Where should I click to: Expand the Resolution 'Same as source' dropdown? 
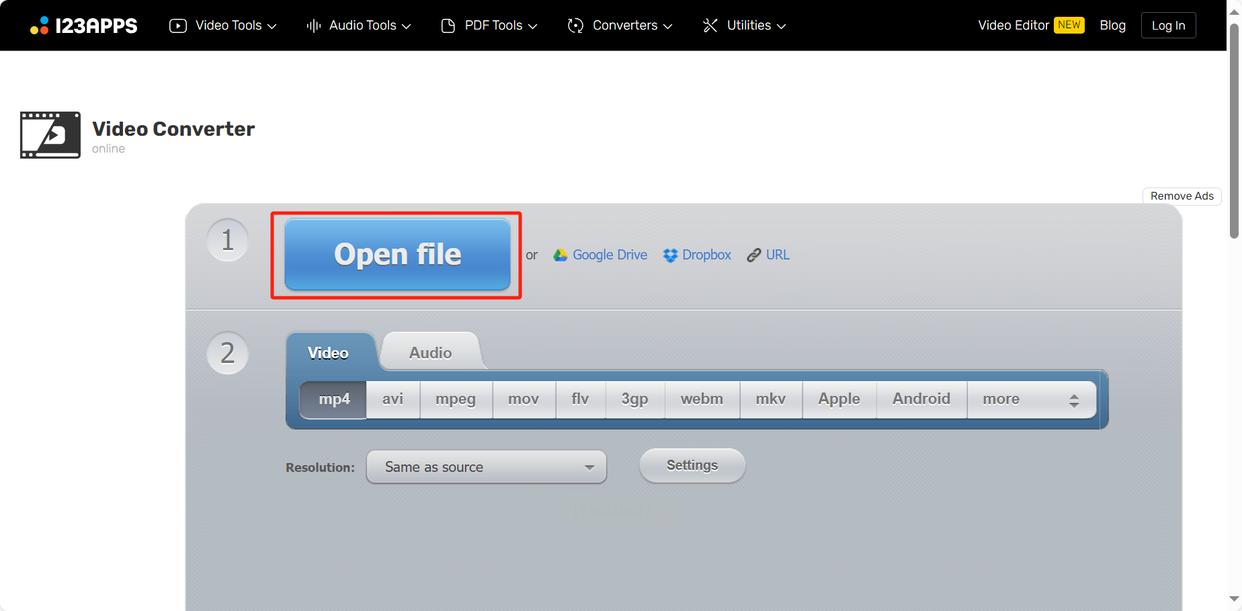coord(486,467)
